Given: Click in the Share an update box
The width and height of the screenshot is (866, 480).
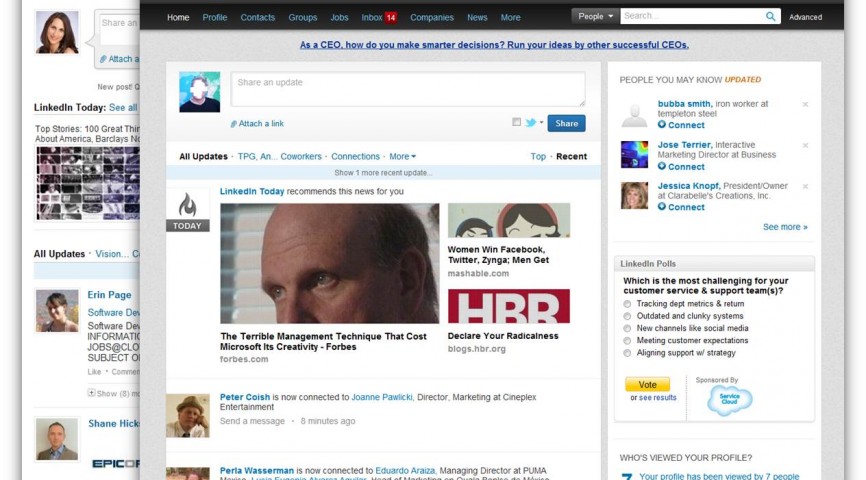Looking at the screenshot, I should point(407,90).
